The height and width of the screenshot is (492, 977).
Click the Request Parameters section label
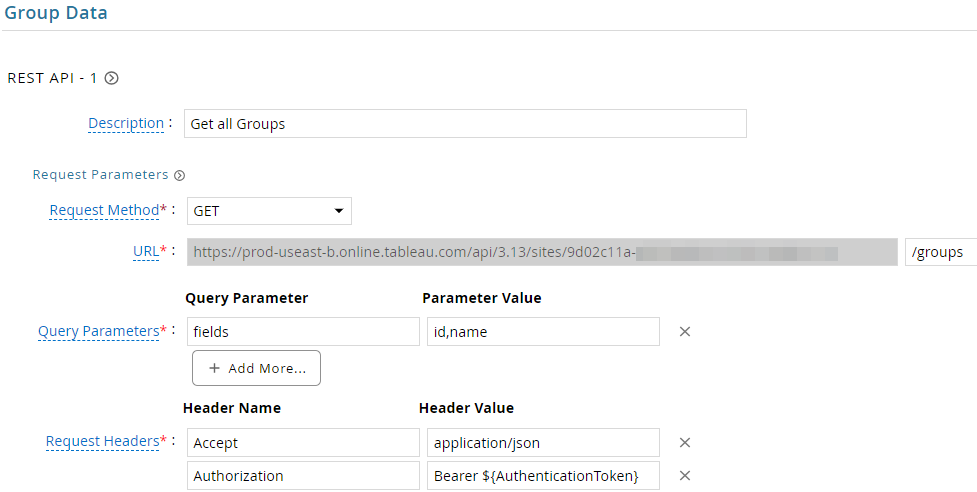click(x=100, y=175)
